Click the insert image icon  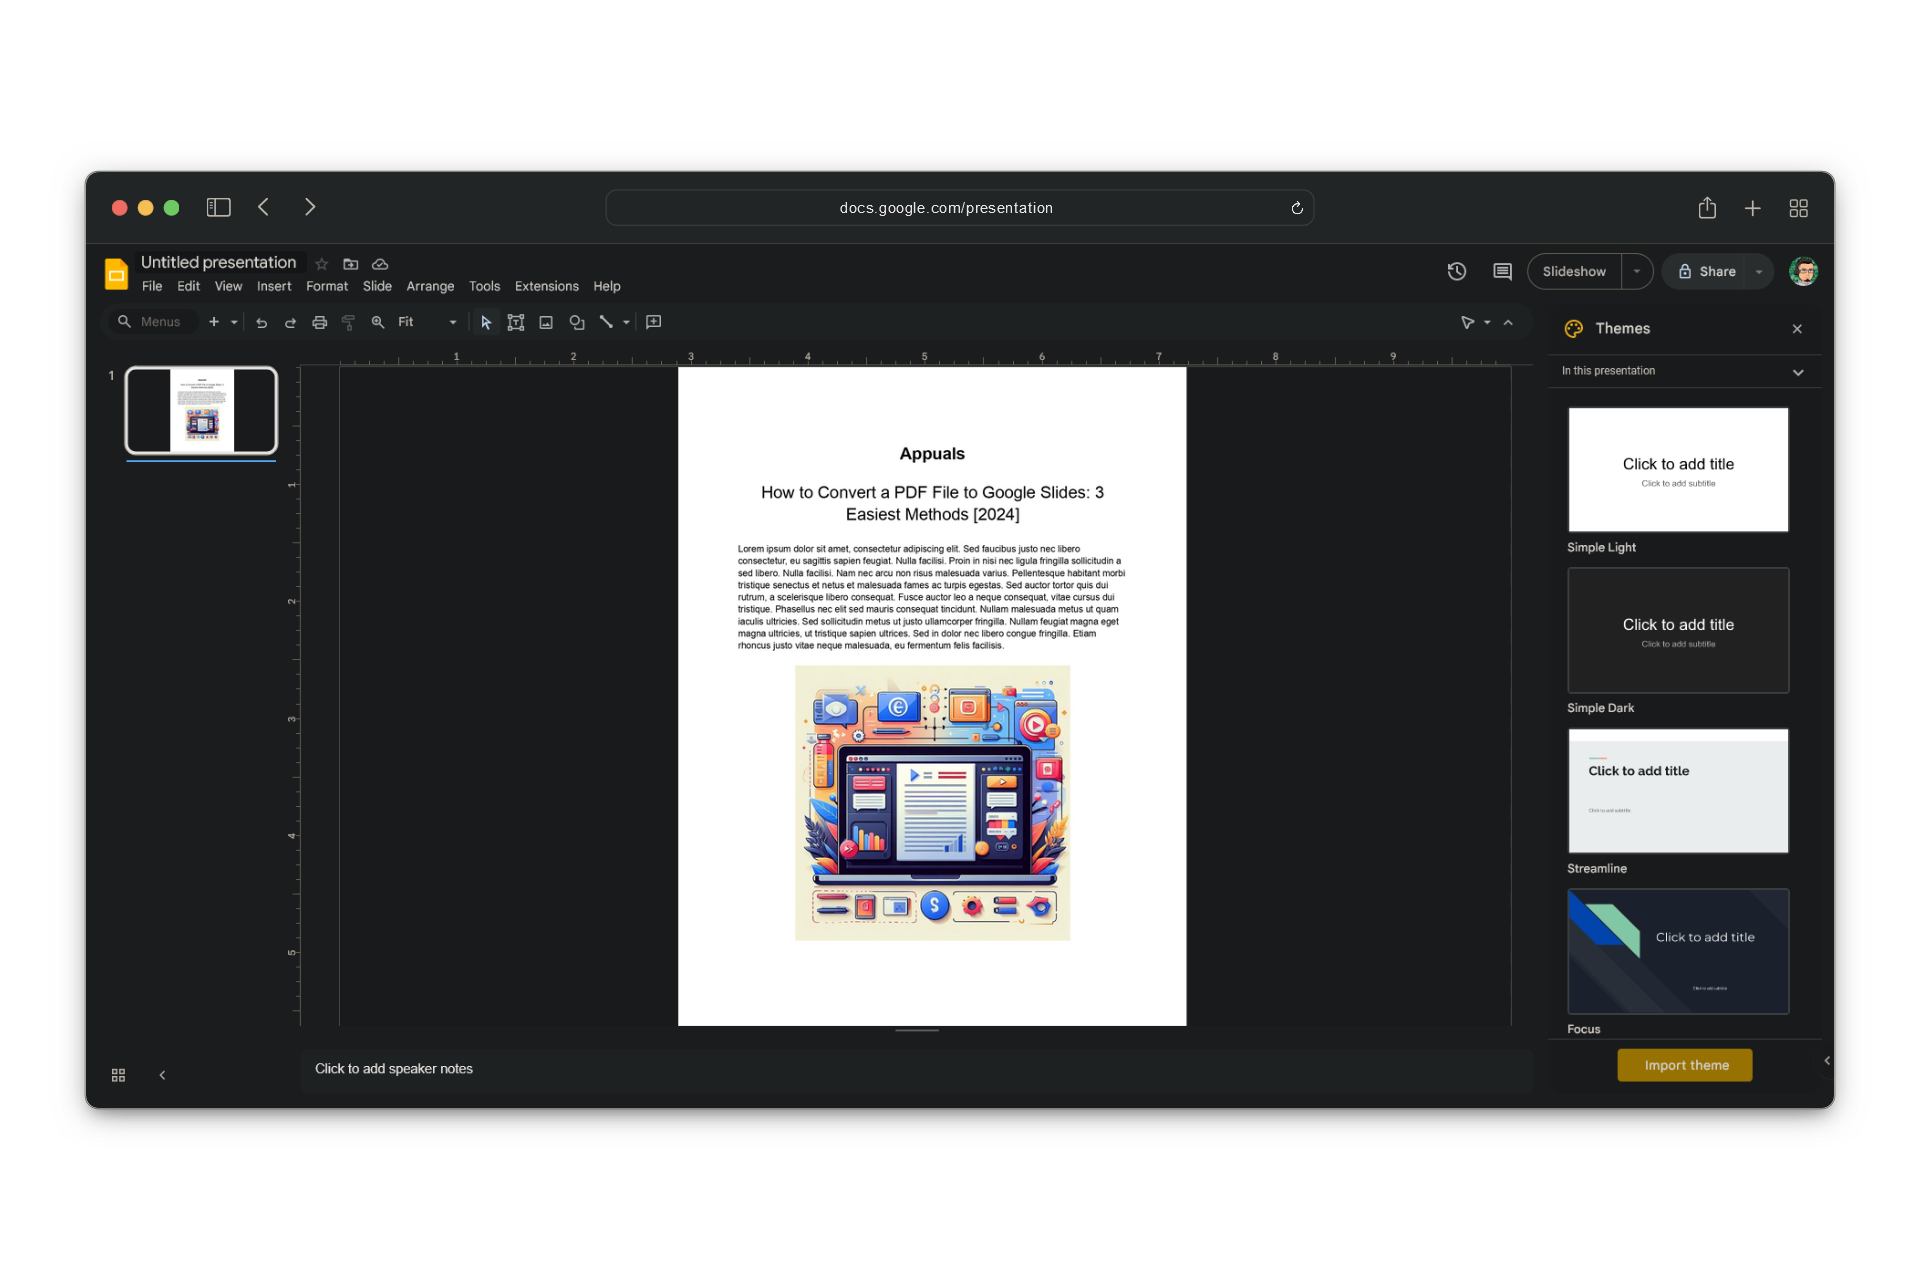click(x=546, y=322)
